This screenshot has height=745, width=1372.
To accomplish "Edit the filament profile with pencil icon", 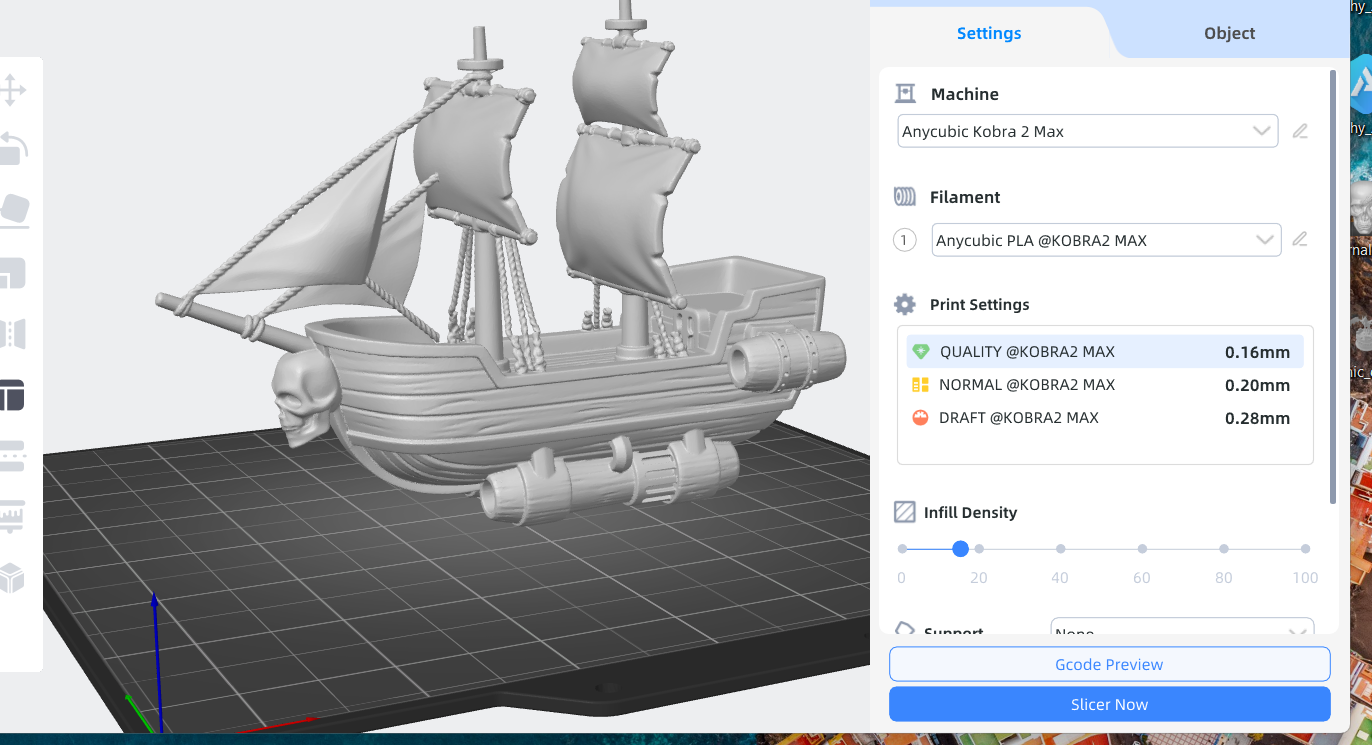I will (1300, 239).
